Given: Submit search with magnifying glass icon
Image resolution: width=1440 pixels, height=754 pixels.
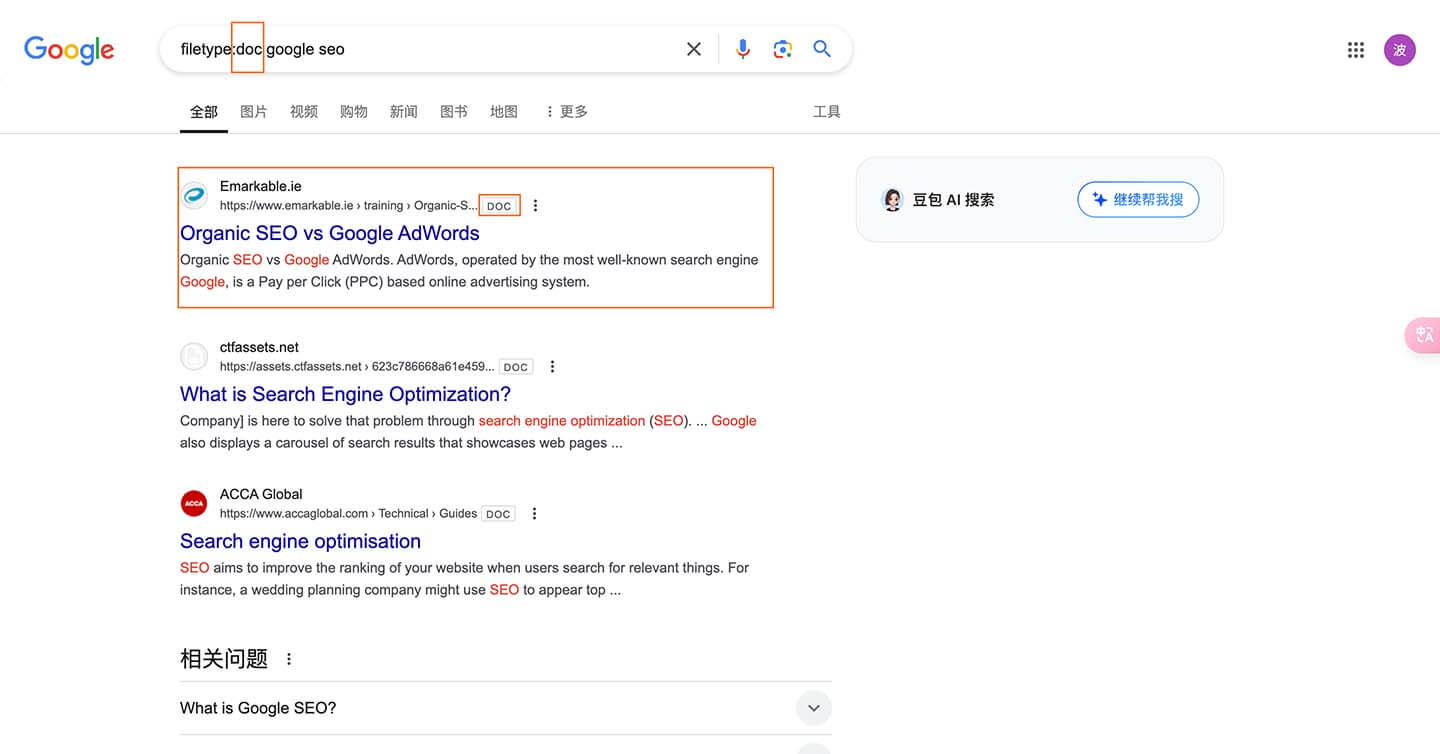Looking at the screenshot, I should click(822, 49).
